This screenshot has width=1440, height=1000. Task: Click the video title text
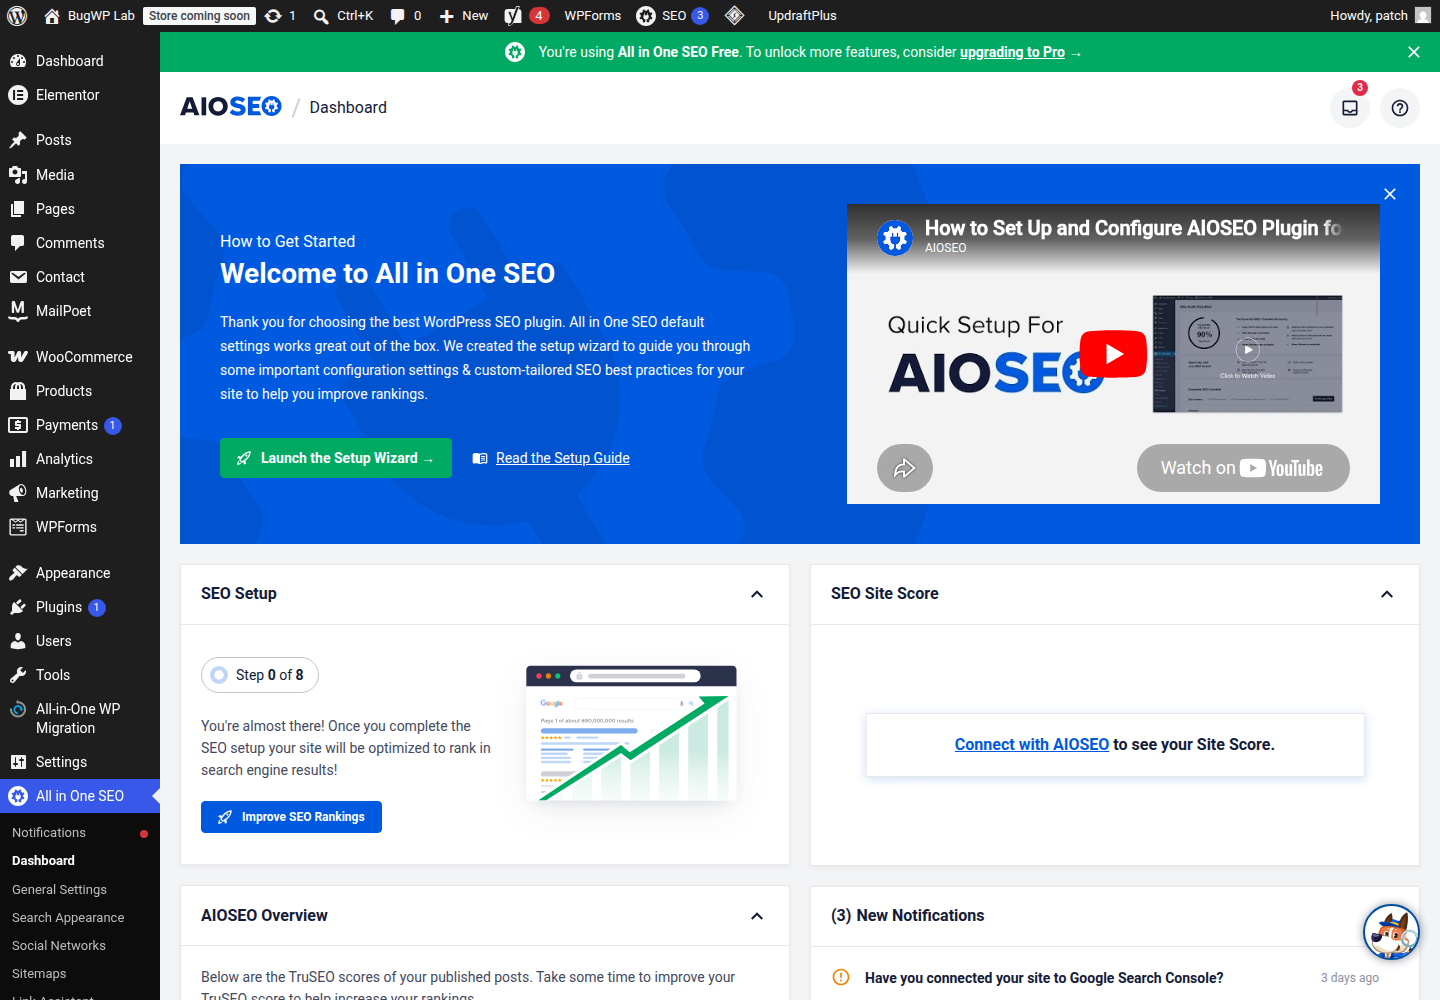(1132, 228)
